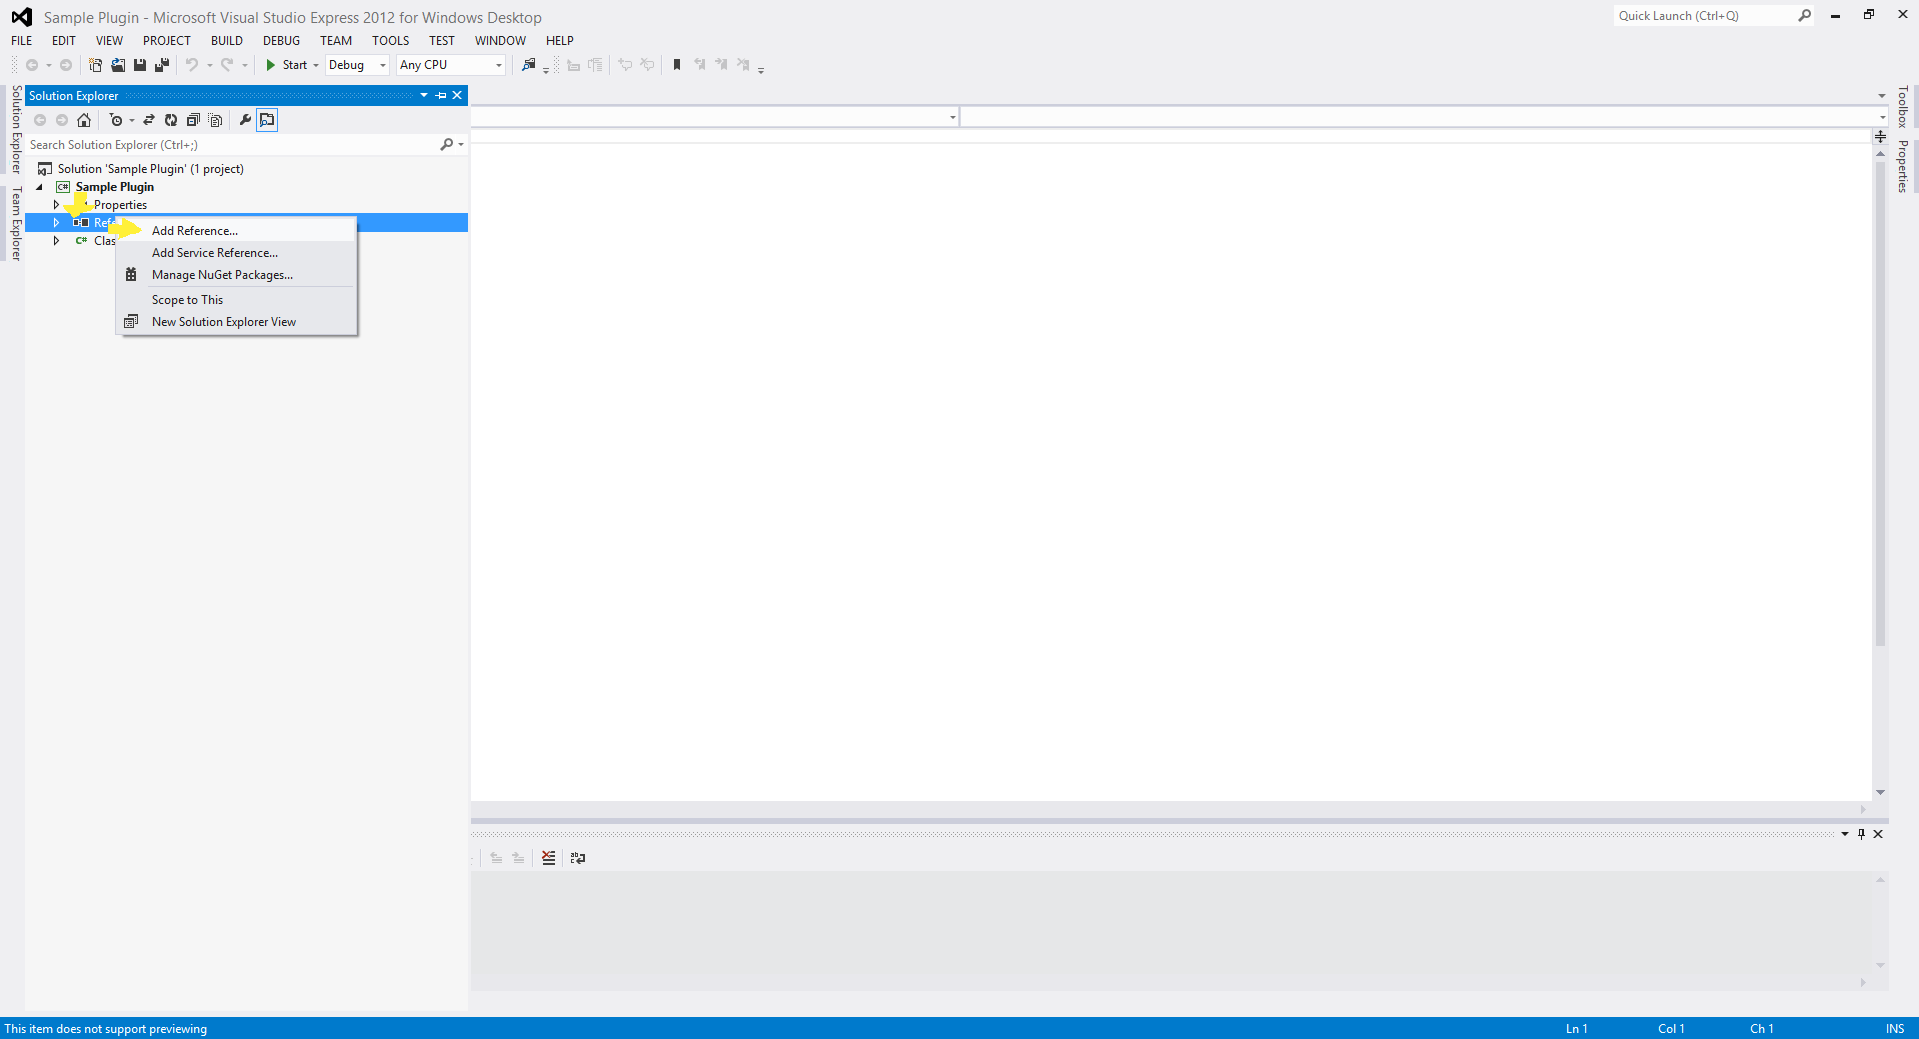The height and width of the screenshot is (1039, 1919).
Task: Choose New Solution Explorer View
Action: [237, 322]
